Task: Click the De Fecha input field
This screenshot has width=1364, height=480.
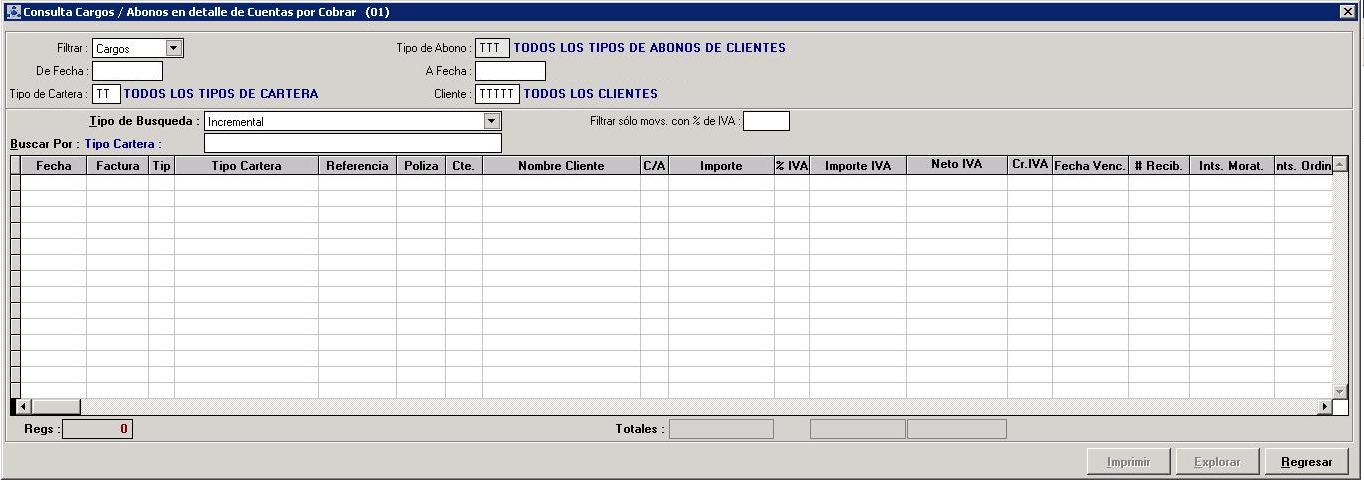Action: tap(127, 71)
